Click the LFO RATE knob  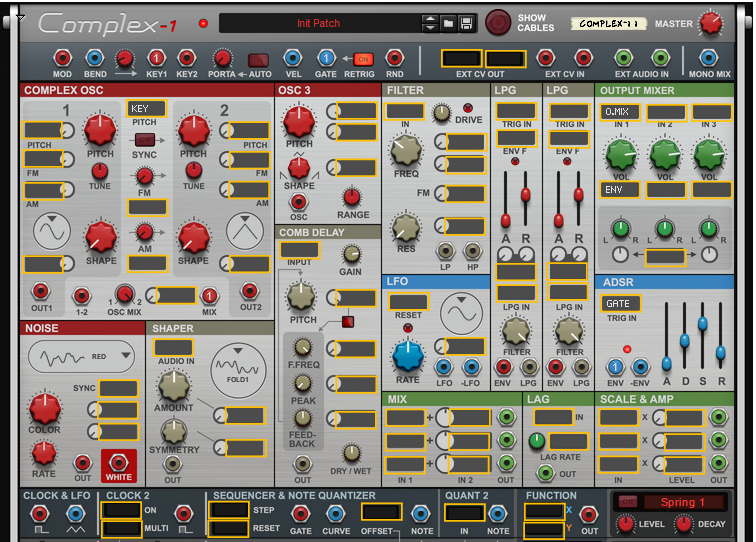point(408,356)
